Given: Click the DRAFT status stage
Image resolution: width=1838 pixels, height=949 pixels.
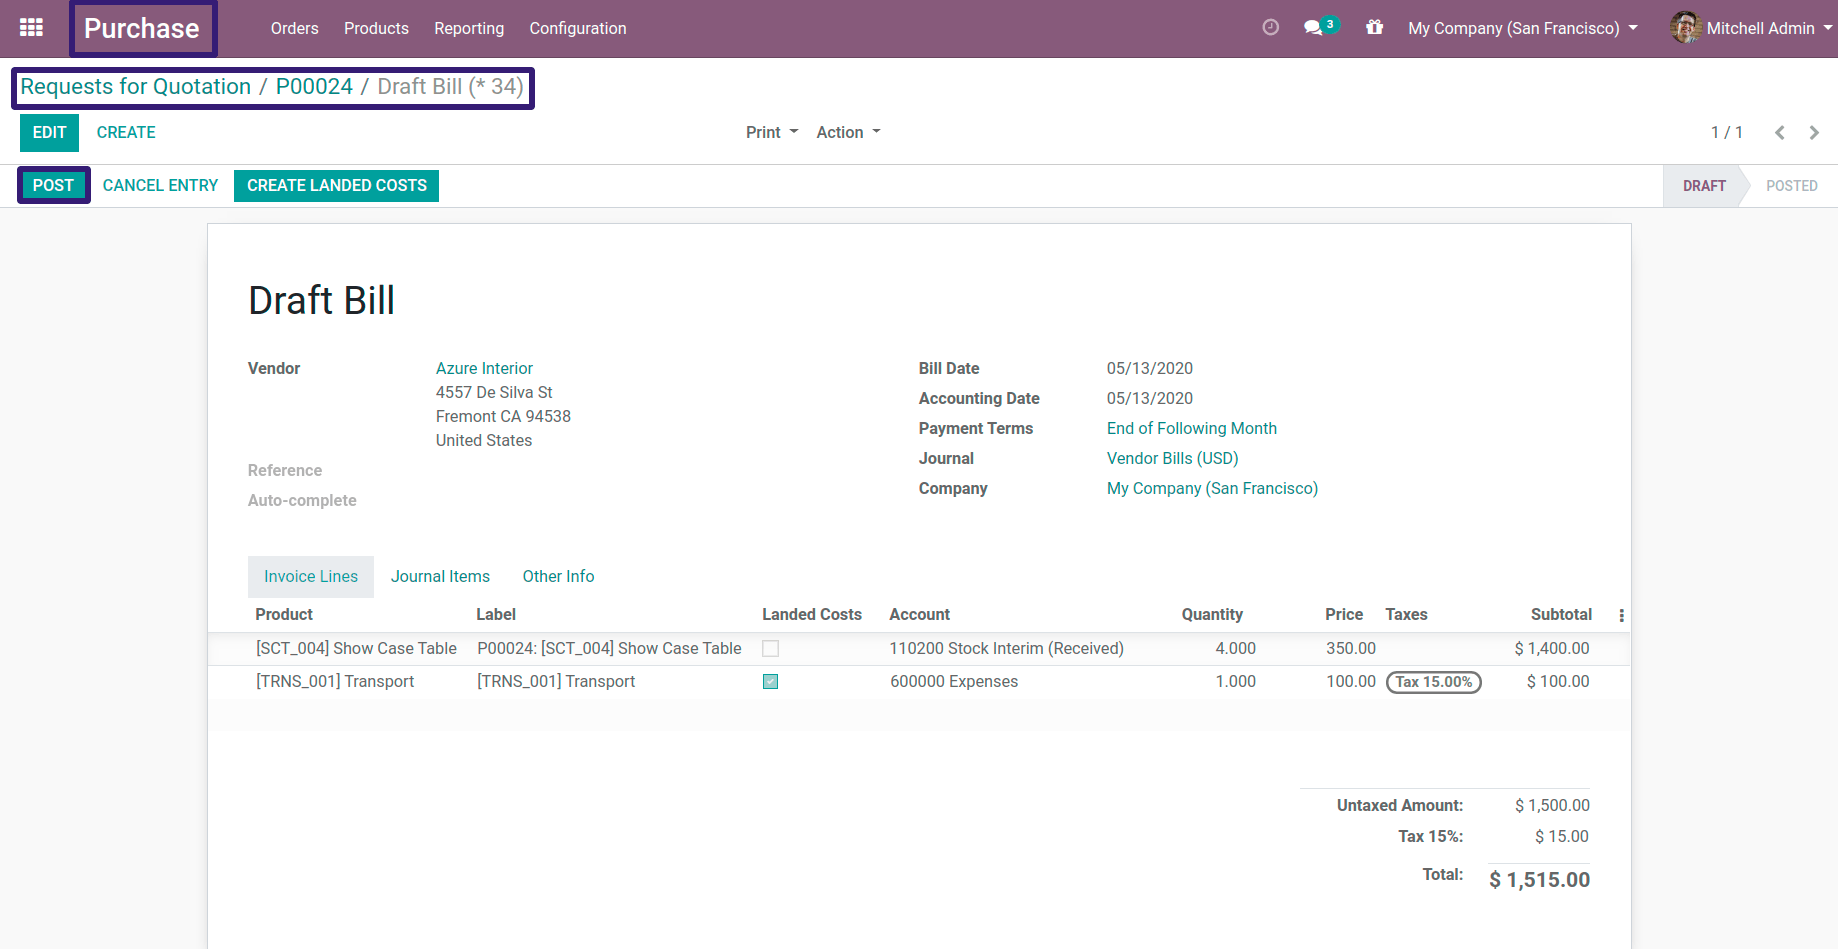Looking at the screenshot, I should pyautogui.click(x=1704, y=186).
